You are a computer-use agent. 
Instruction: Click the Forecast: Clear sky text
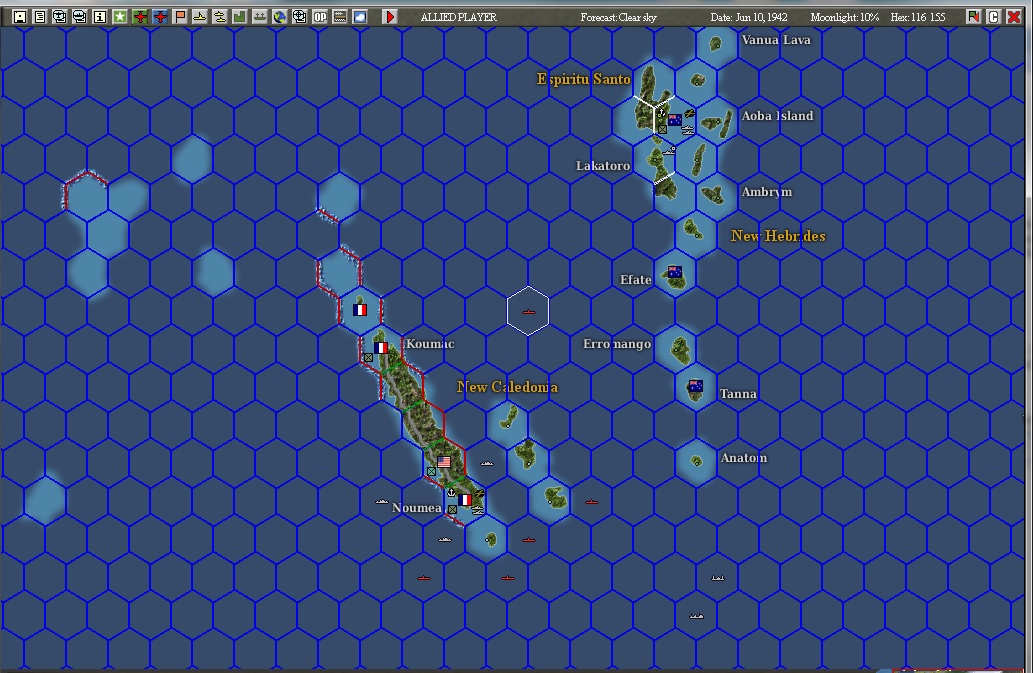[x=619, y=17]
